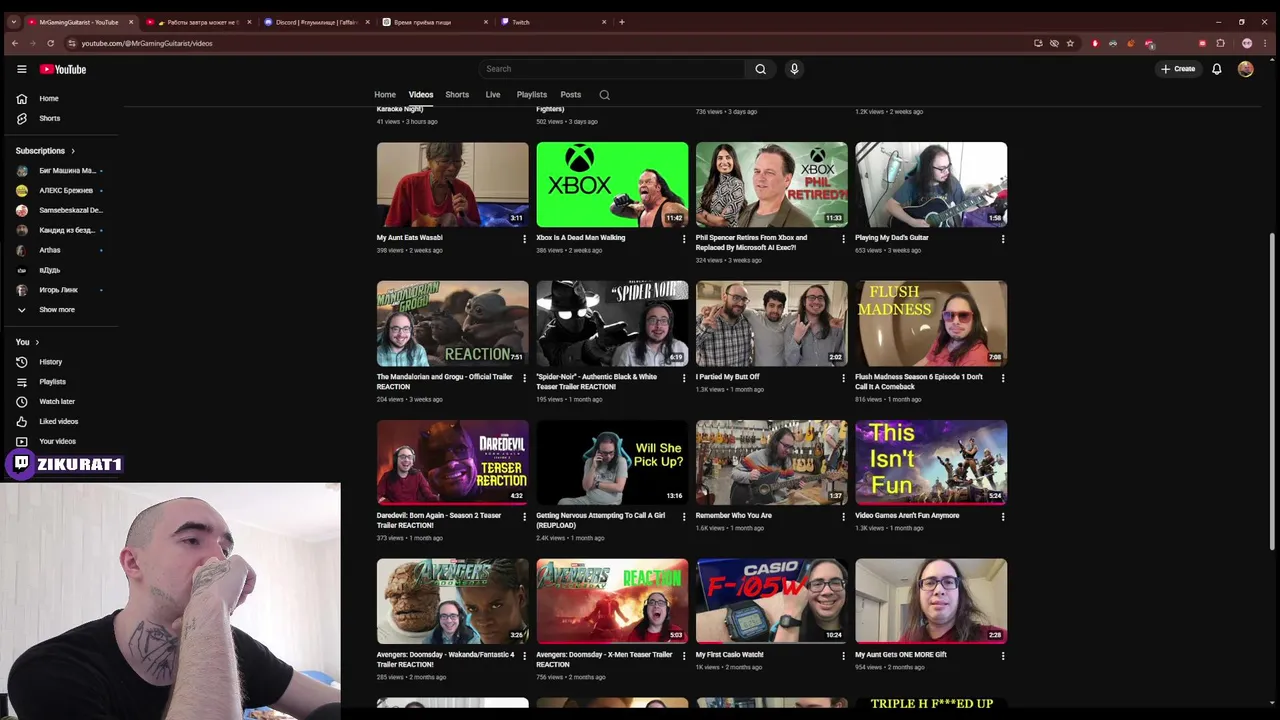This screenshot has height=720, width=1280.
Task: Open a new browser tab with plus
Action: [x=622, y=22]
